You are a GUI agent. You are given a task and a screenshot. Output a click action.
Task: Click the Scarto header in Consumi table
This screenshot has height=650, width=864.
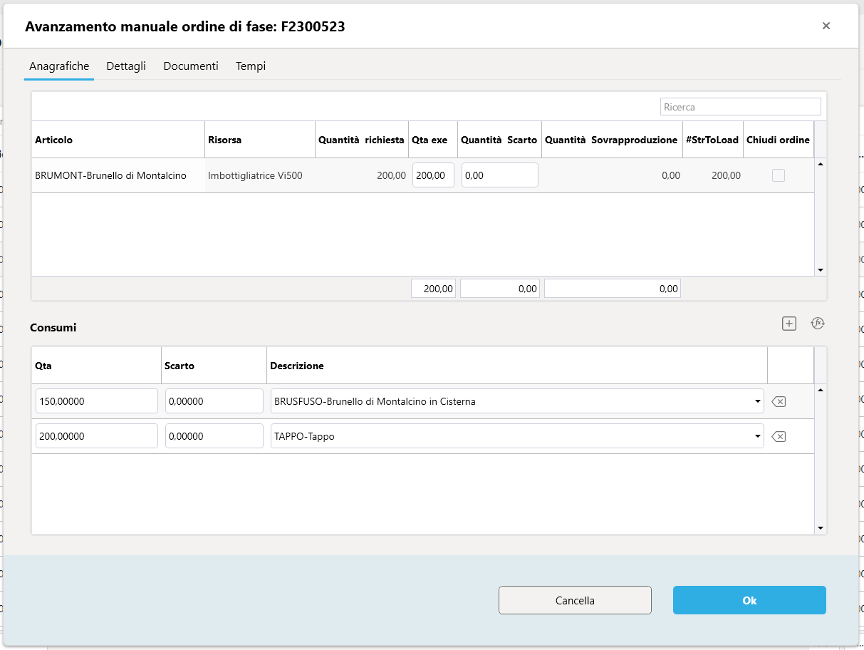[x=214, y=366]
